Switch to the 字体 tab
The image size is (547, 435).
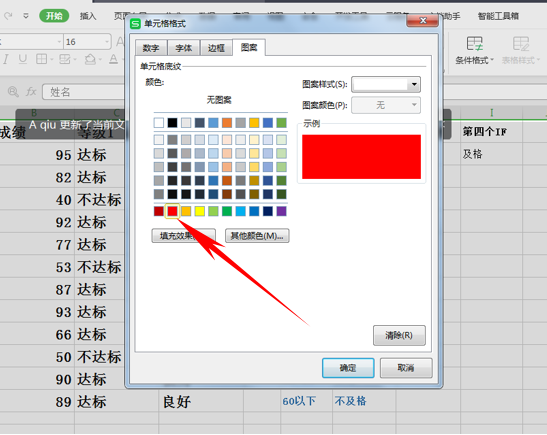coord(183,48)
